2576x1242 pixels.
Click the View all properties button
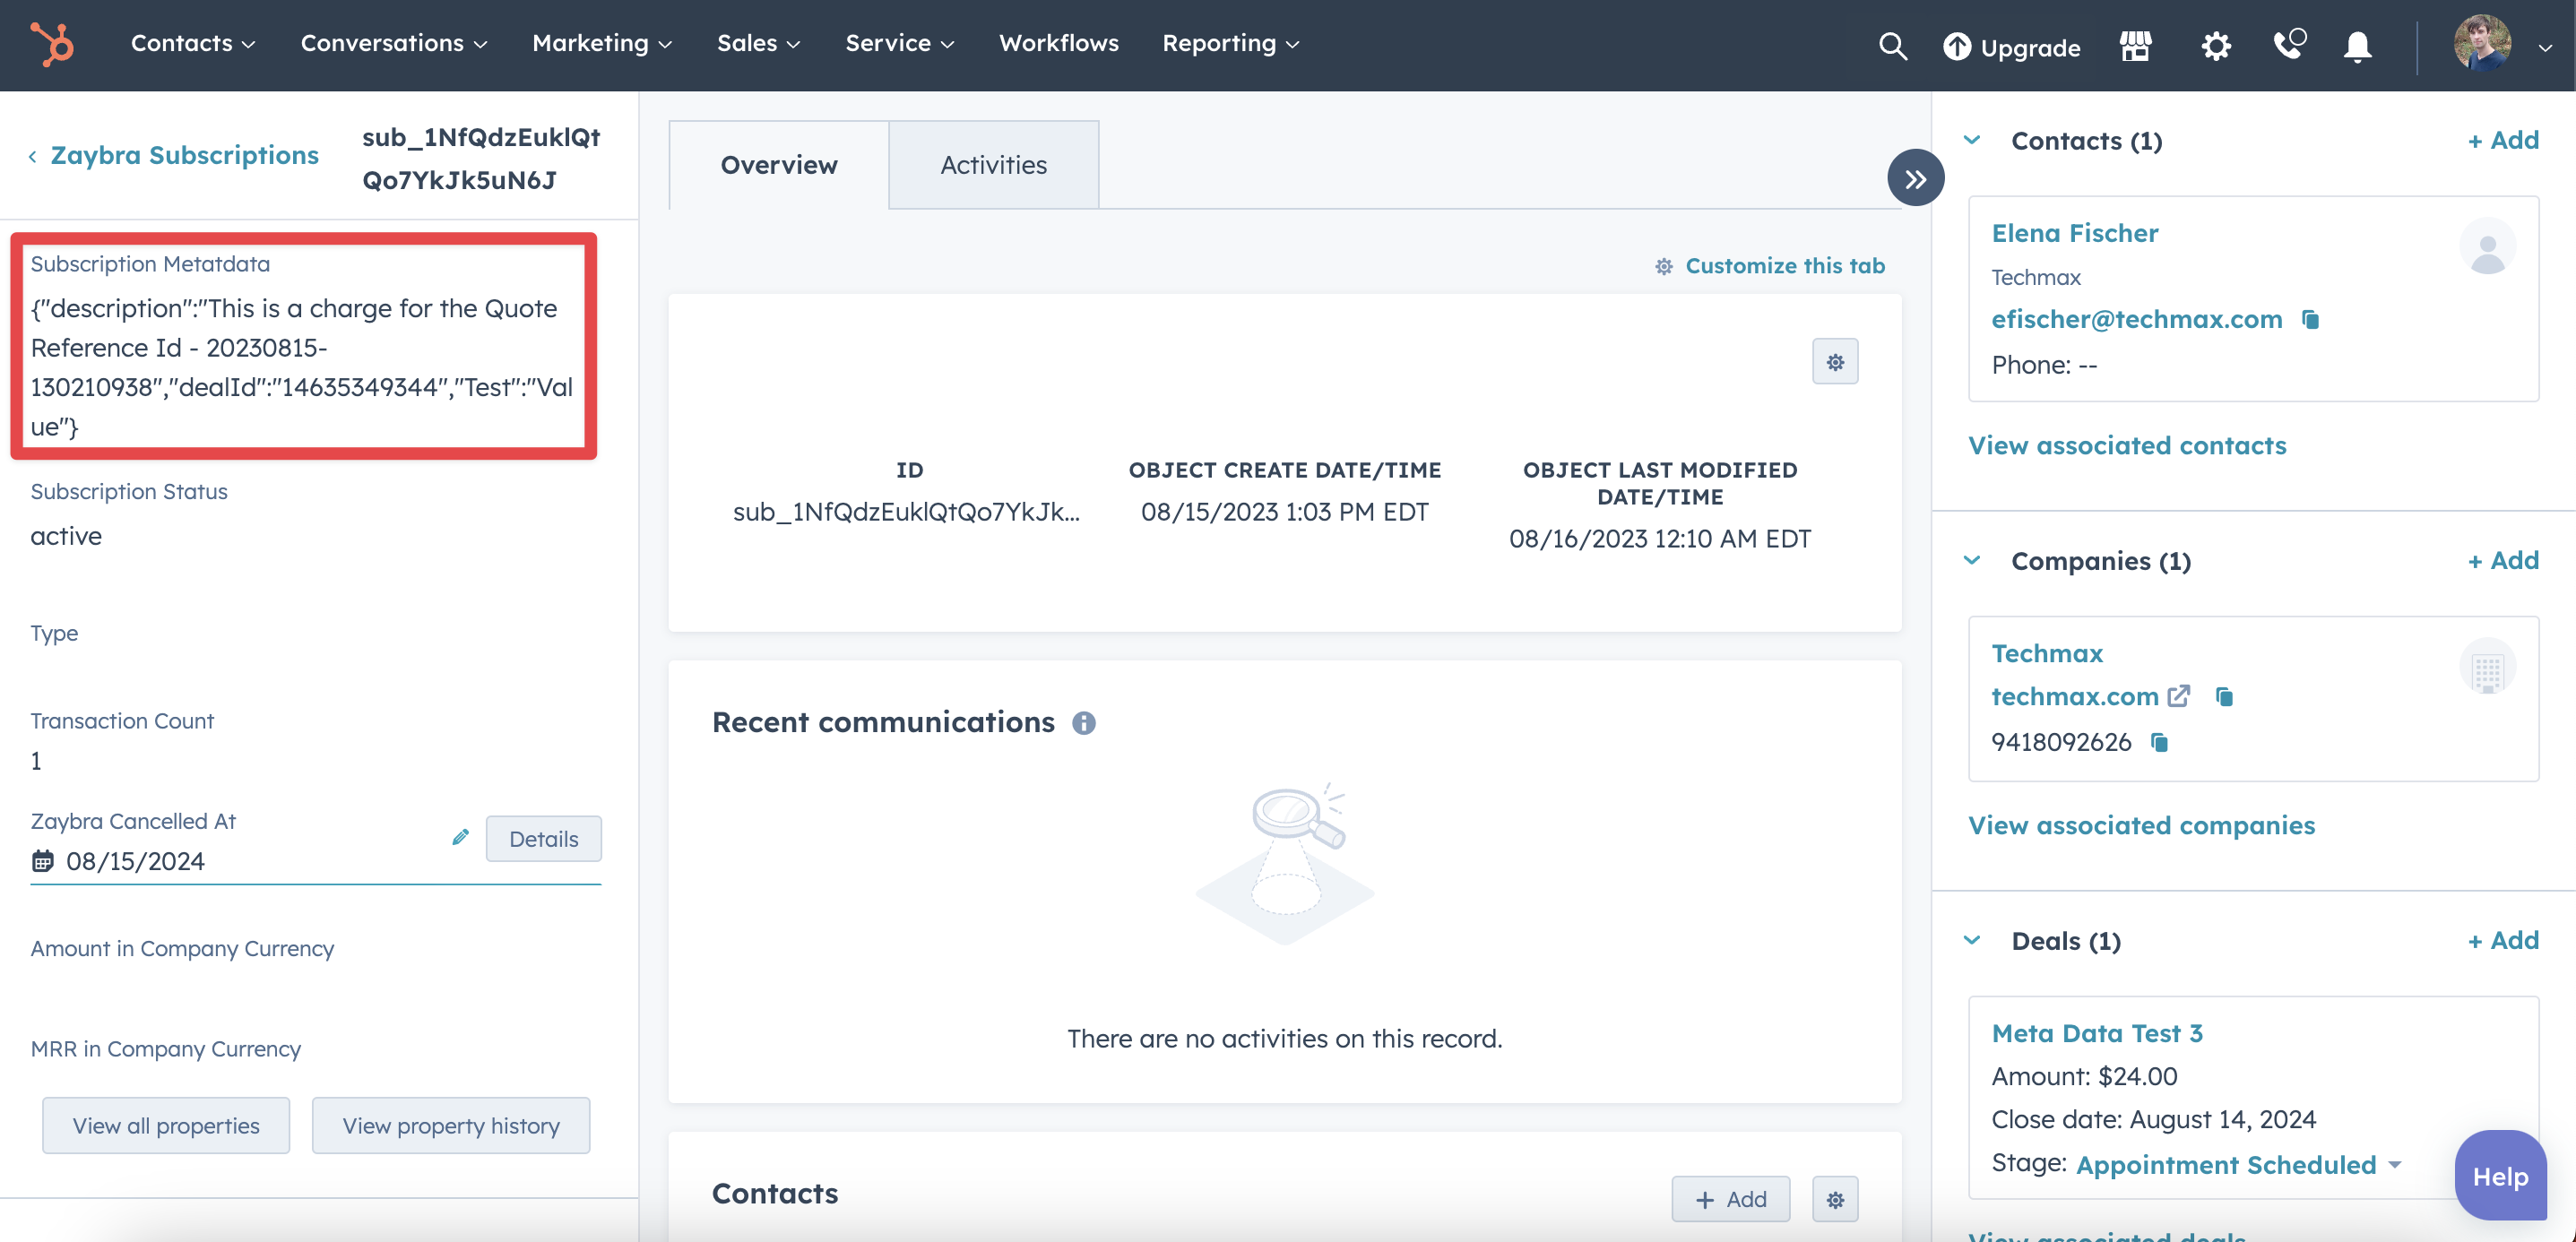[165, 1125]
